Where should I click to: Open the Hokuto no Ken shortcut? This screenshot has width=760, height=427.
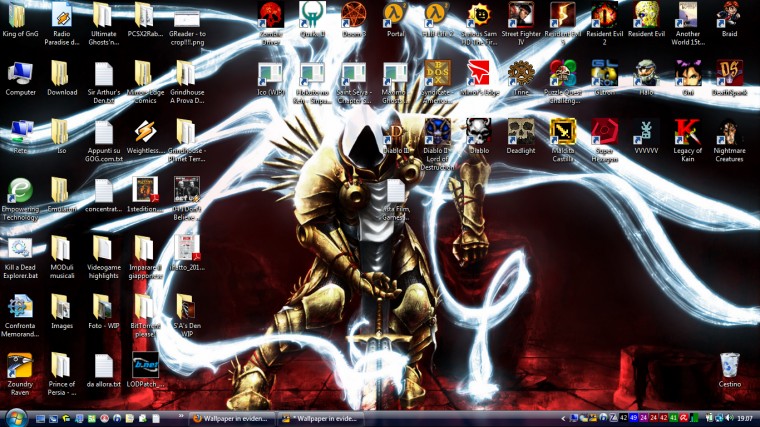pos(313,74)
